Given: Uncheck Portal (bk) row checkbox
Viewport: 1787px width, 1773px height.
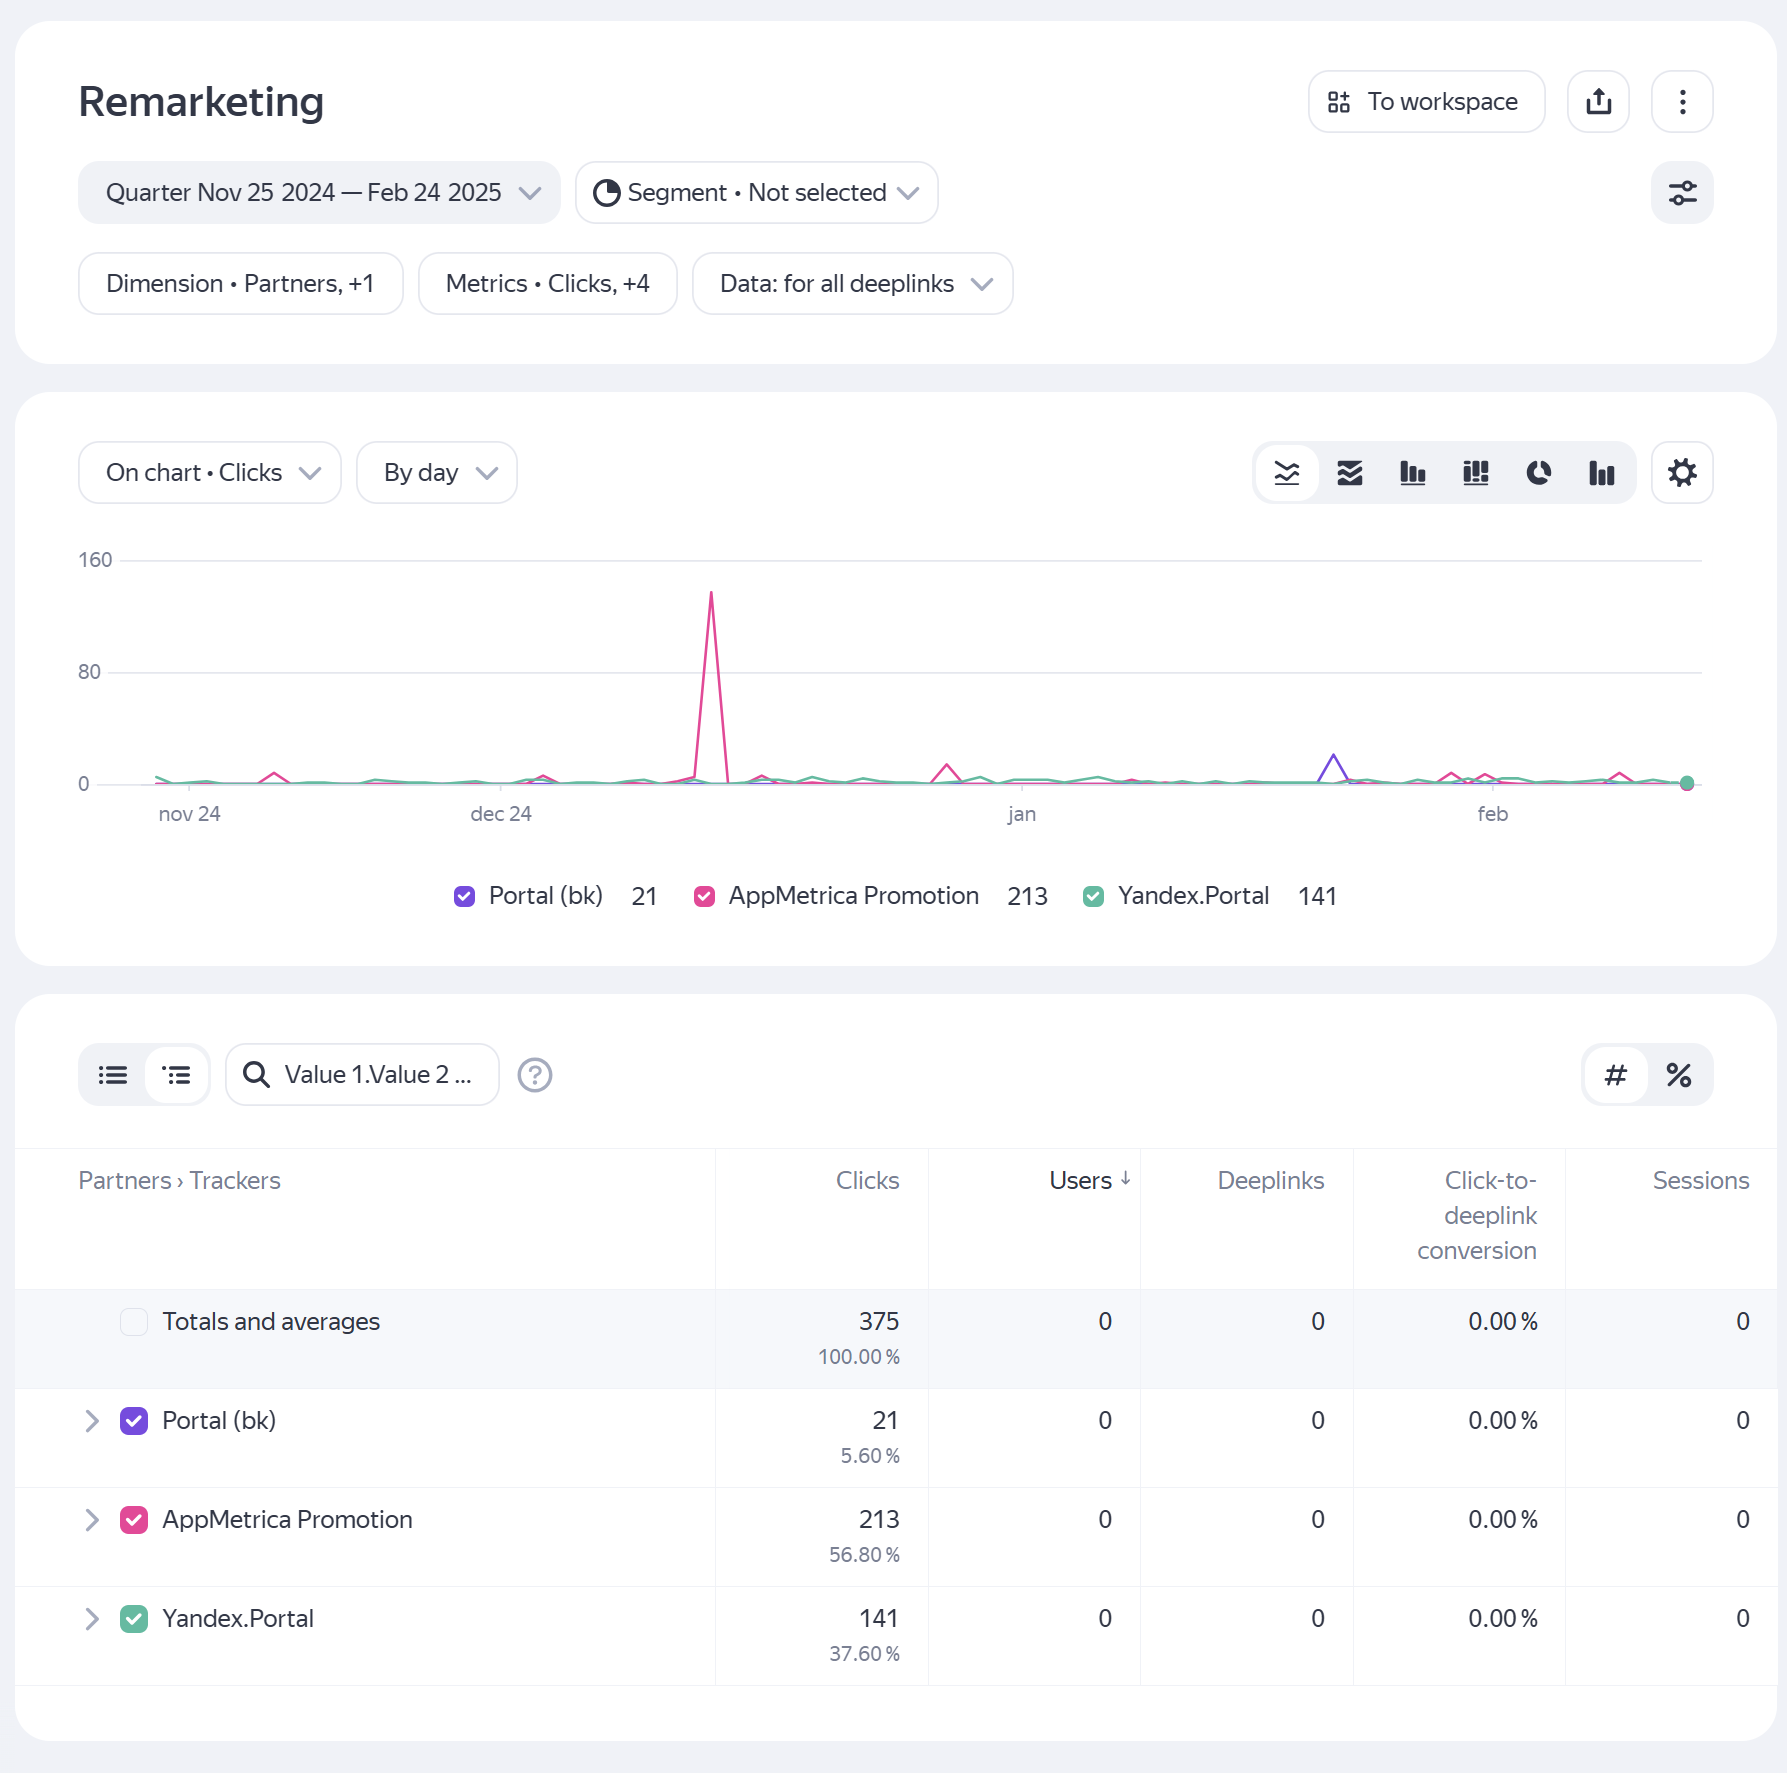Looking at the screenshot, I should click(x=134, y=1421).
